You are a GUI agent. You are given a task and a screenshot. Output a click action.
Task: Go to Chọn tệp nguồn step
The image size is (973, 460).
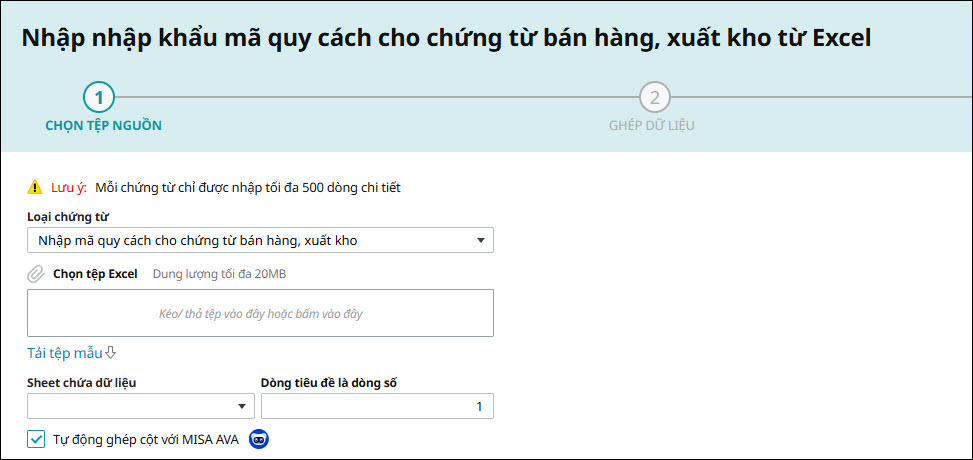click(104, 126)
